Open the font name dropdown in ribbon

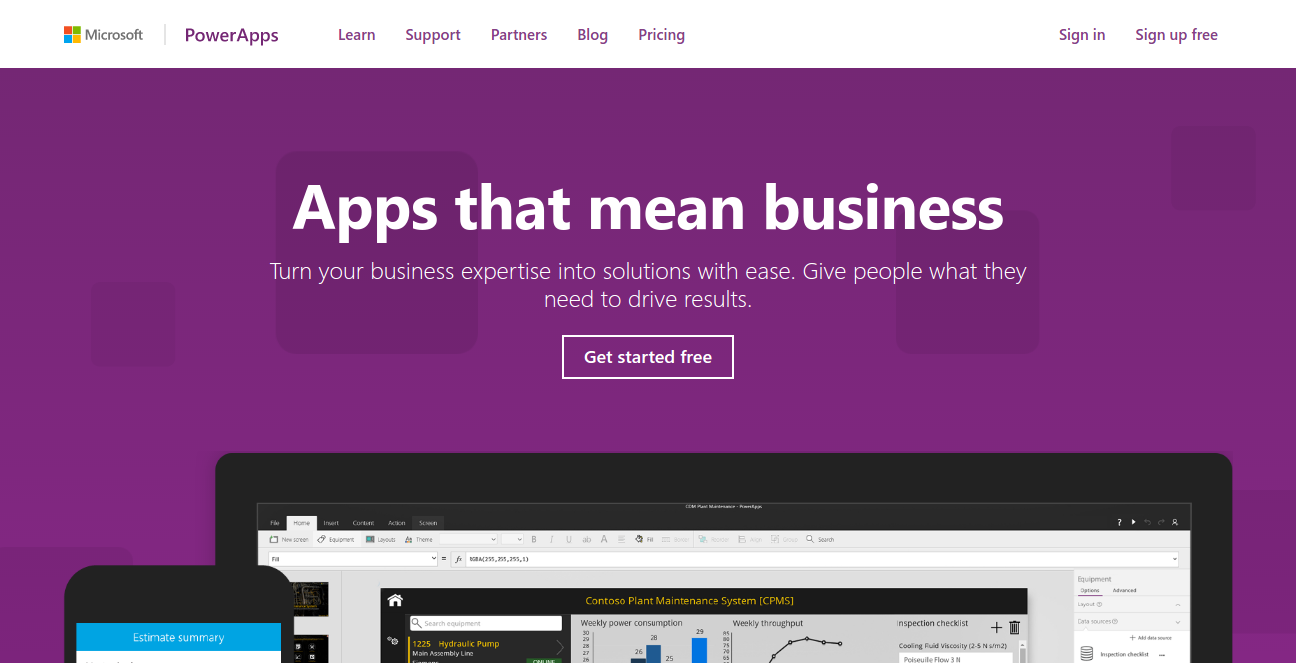click(x=468, y=539)
